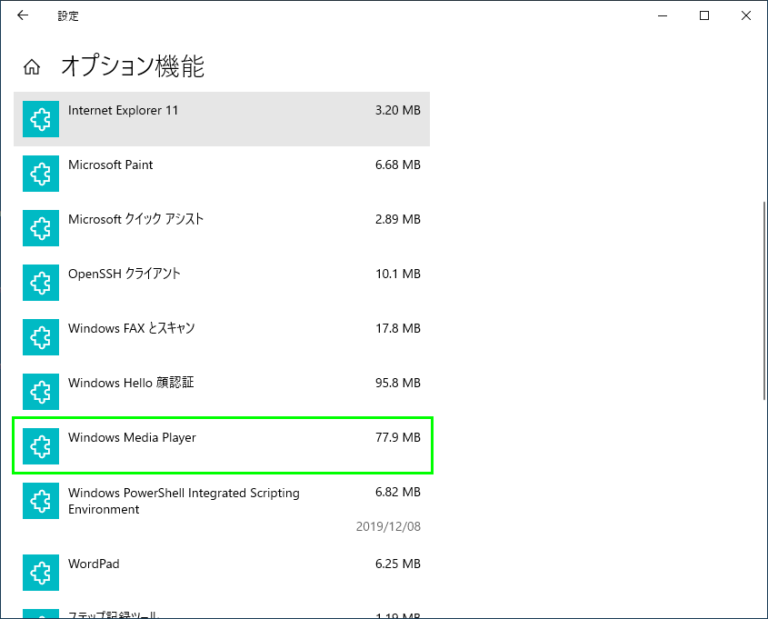The height and width of the screenshot is (619, 768).
Task: Click the Microsoft クイック アシスト feature icon
Action: click(x=41, y=228)
